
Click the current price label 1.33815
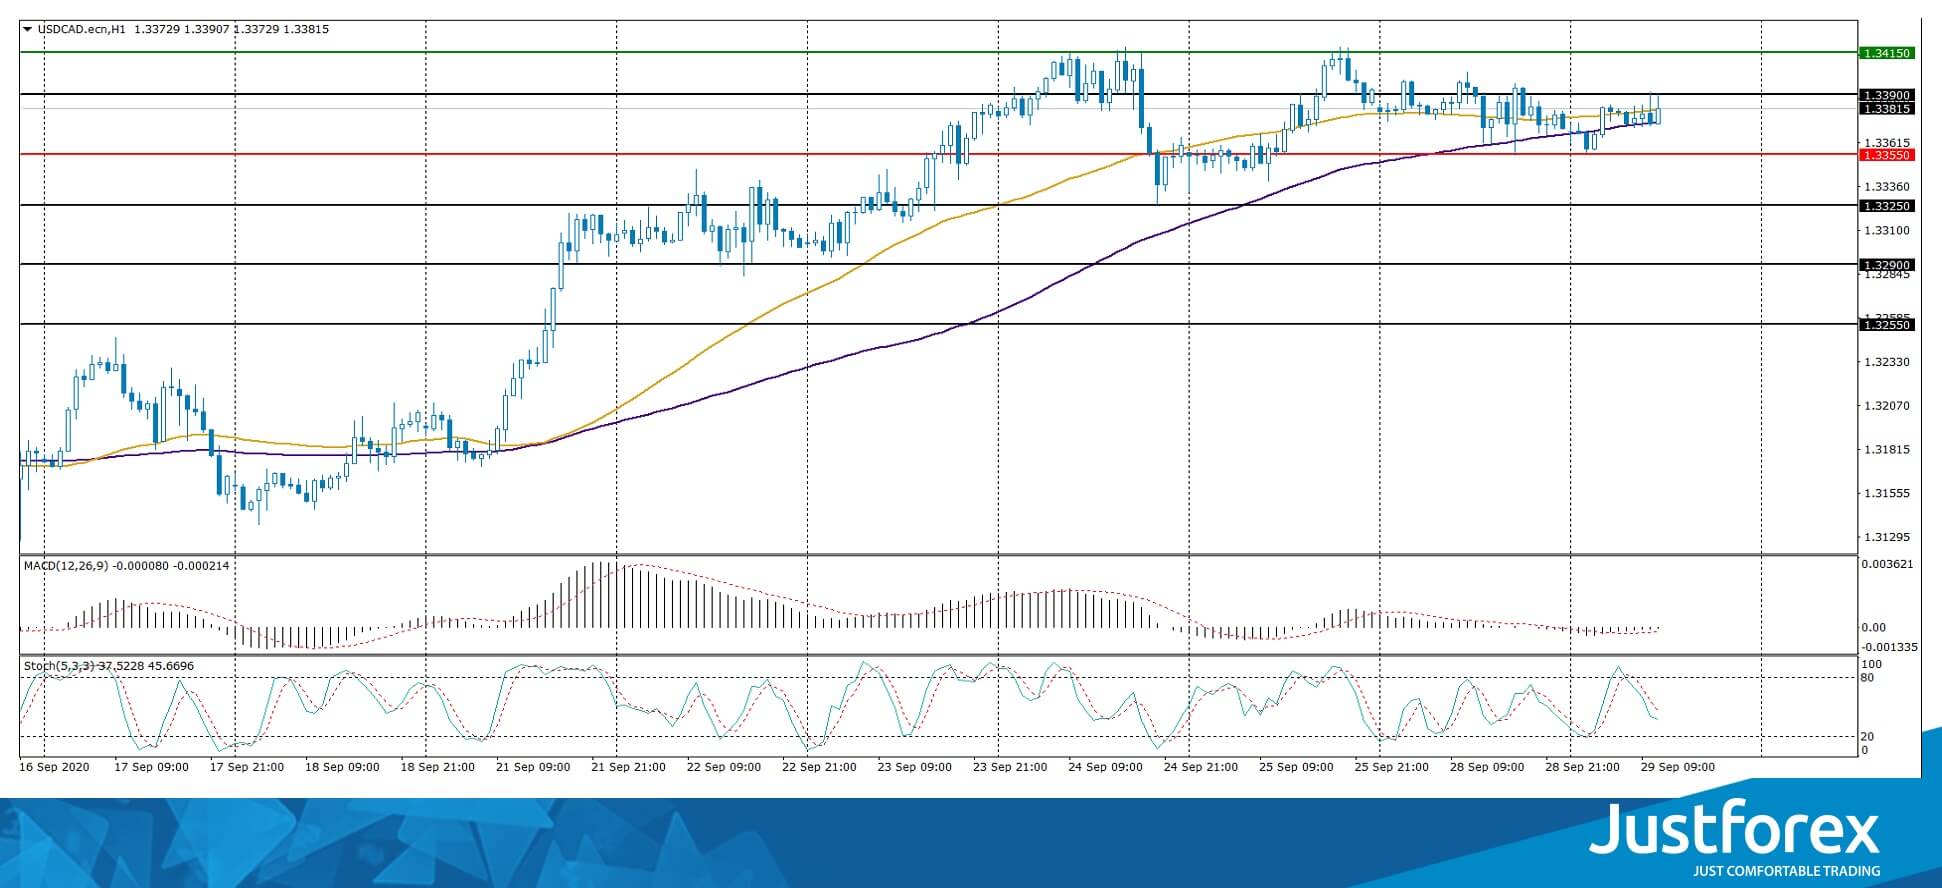tap(1886, 109)
